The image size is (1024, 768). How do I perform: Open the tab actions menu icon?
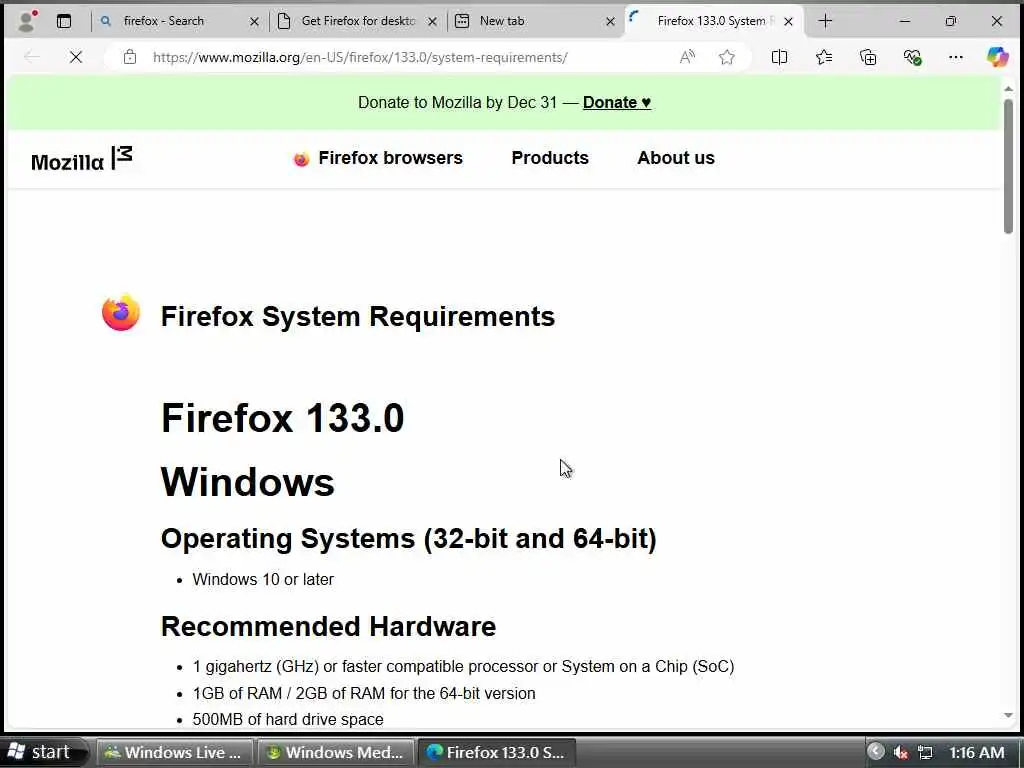tap(64, 21)
